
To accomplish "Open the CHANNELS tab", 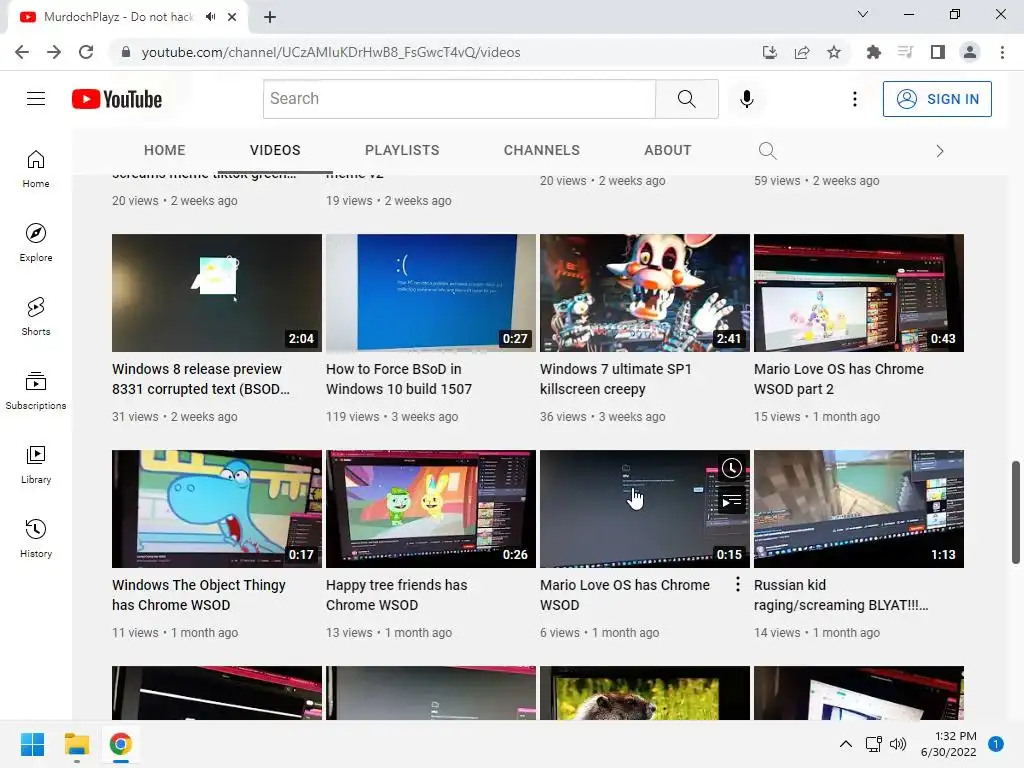I will coord(541,150).
